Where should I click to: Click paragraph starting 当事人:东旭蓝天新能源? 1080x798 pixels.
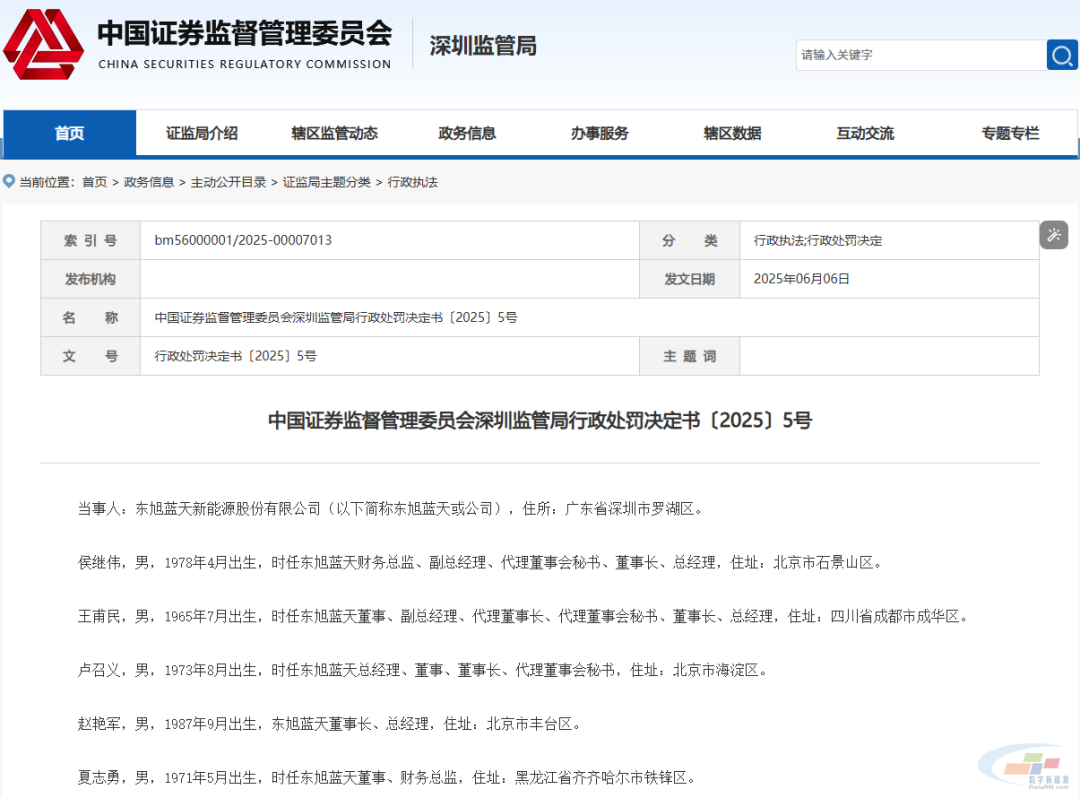(391, 509)
